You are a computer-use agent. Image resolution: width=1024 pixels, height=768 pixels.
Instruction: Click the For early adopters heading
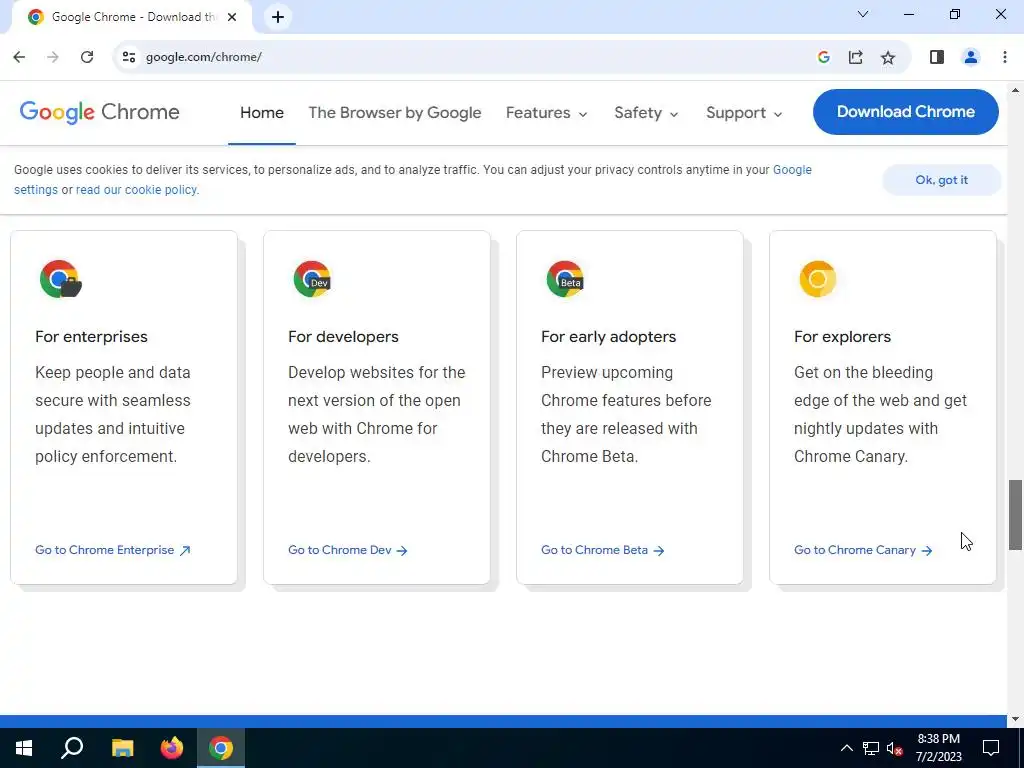pos(608,336)
